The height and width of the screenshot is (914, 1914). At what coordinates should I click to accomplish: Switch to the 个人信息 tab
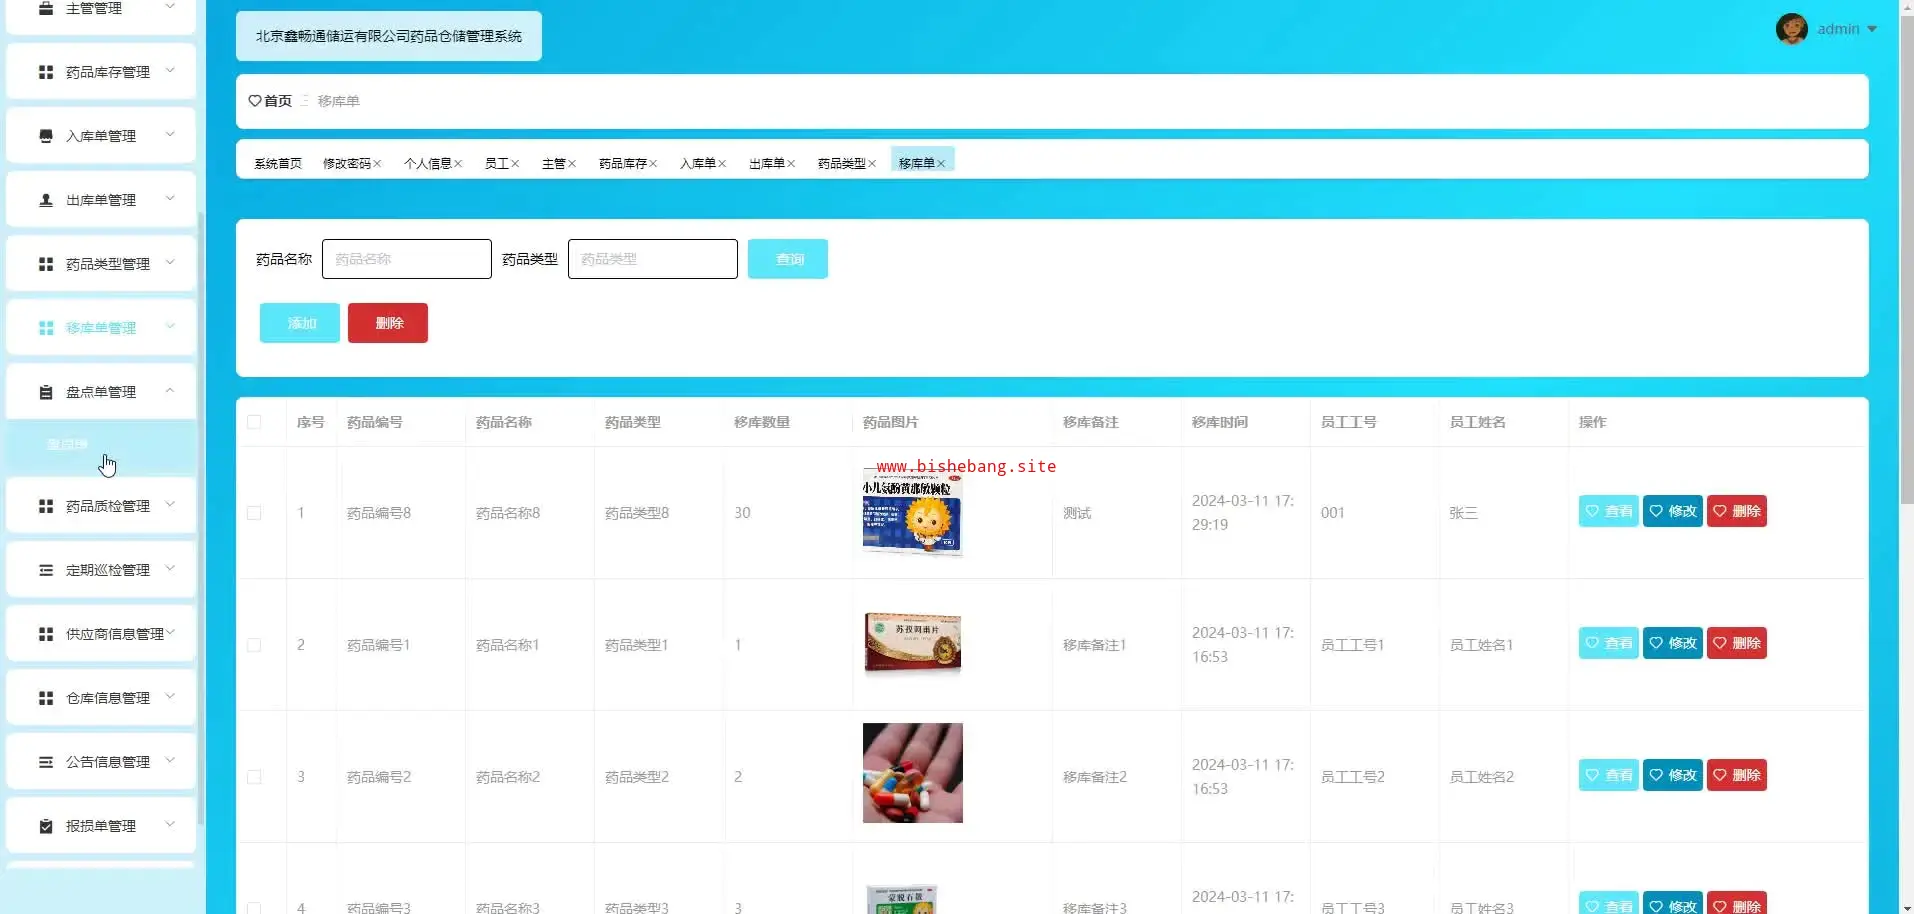(x=427, y=164)
